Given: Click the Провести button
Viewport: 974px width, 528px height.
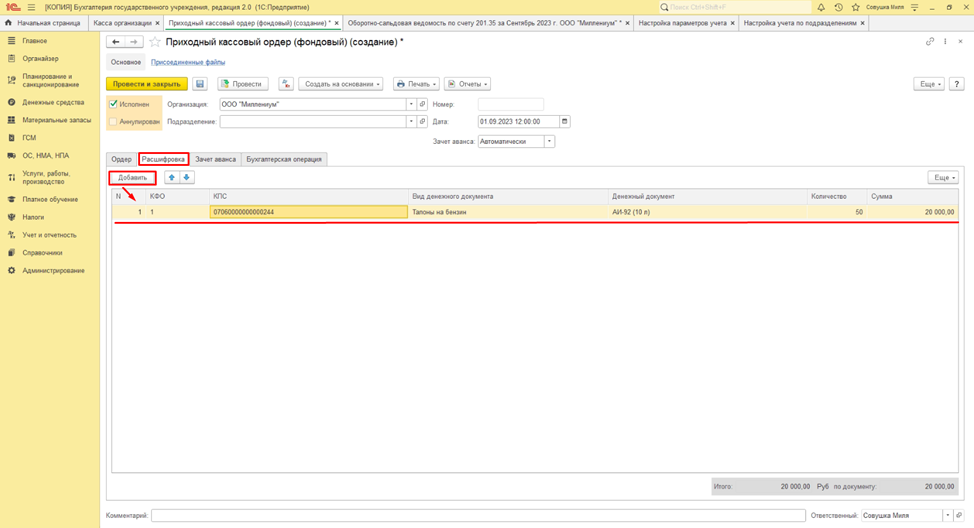Looking at the screenshot, I should pyautogui.click(x=242, y=84).
